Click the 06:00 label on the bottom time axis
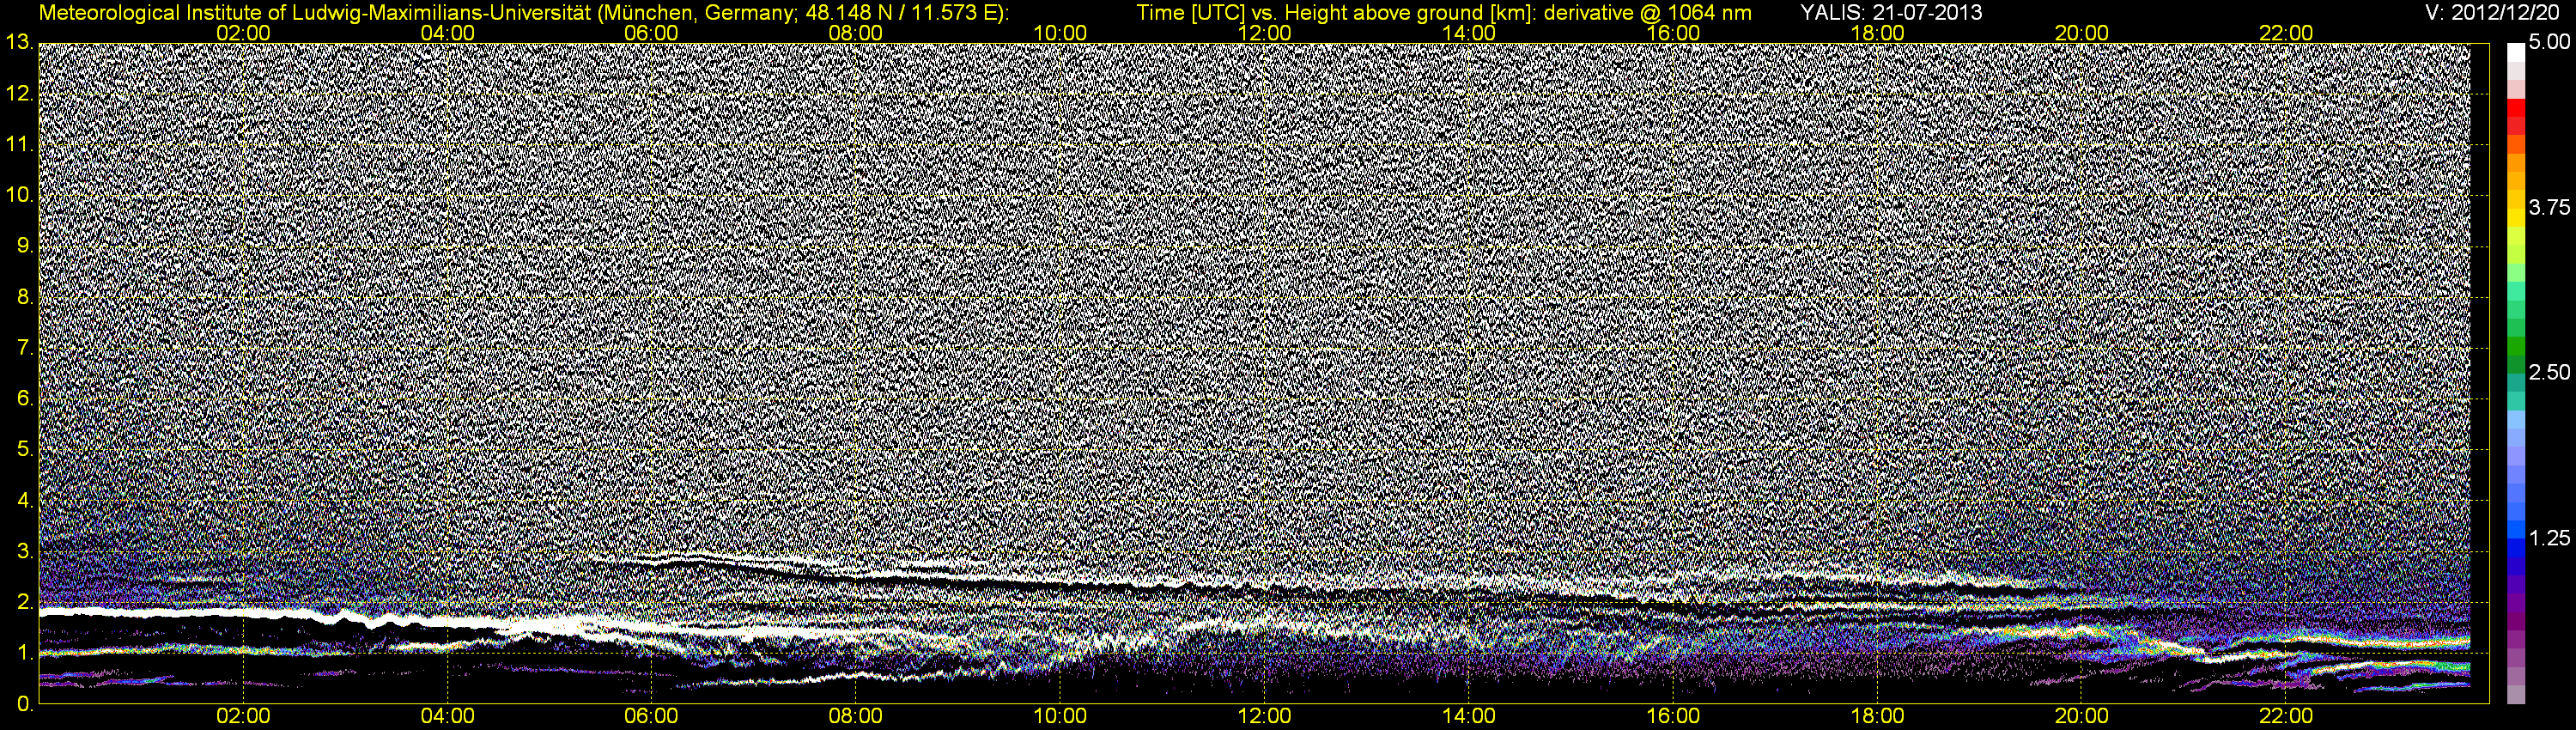Viewport: 2576px width, 730px height. pyautogui.click(x=651, y=716)
